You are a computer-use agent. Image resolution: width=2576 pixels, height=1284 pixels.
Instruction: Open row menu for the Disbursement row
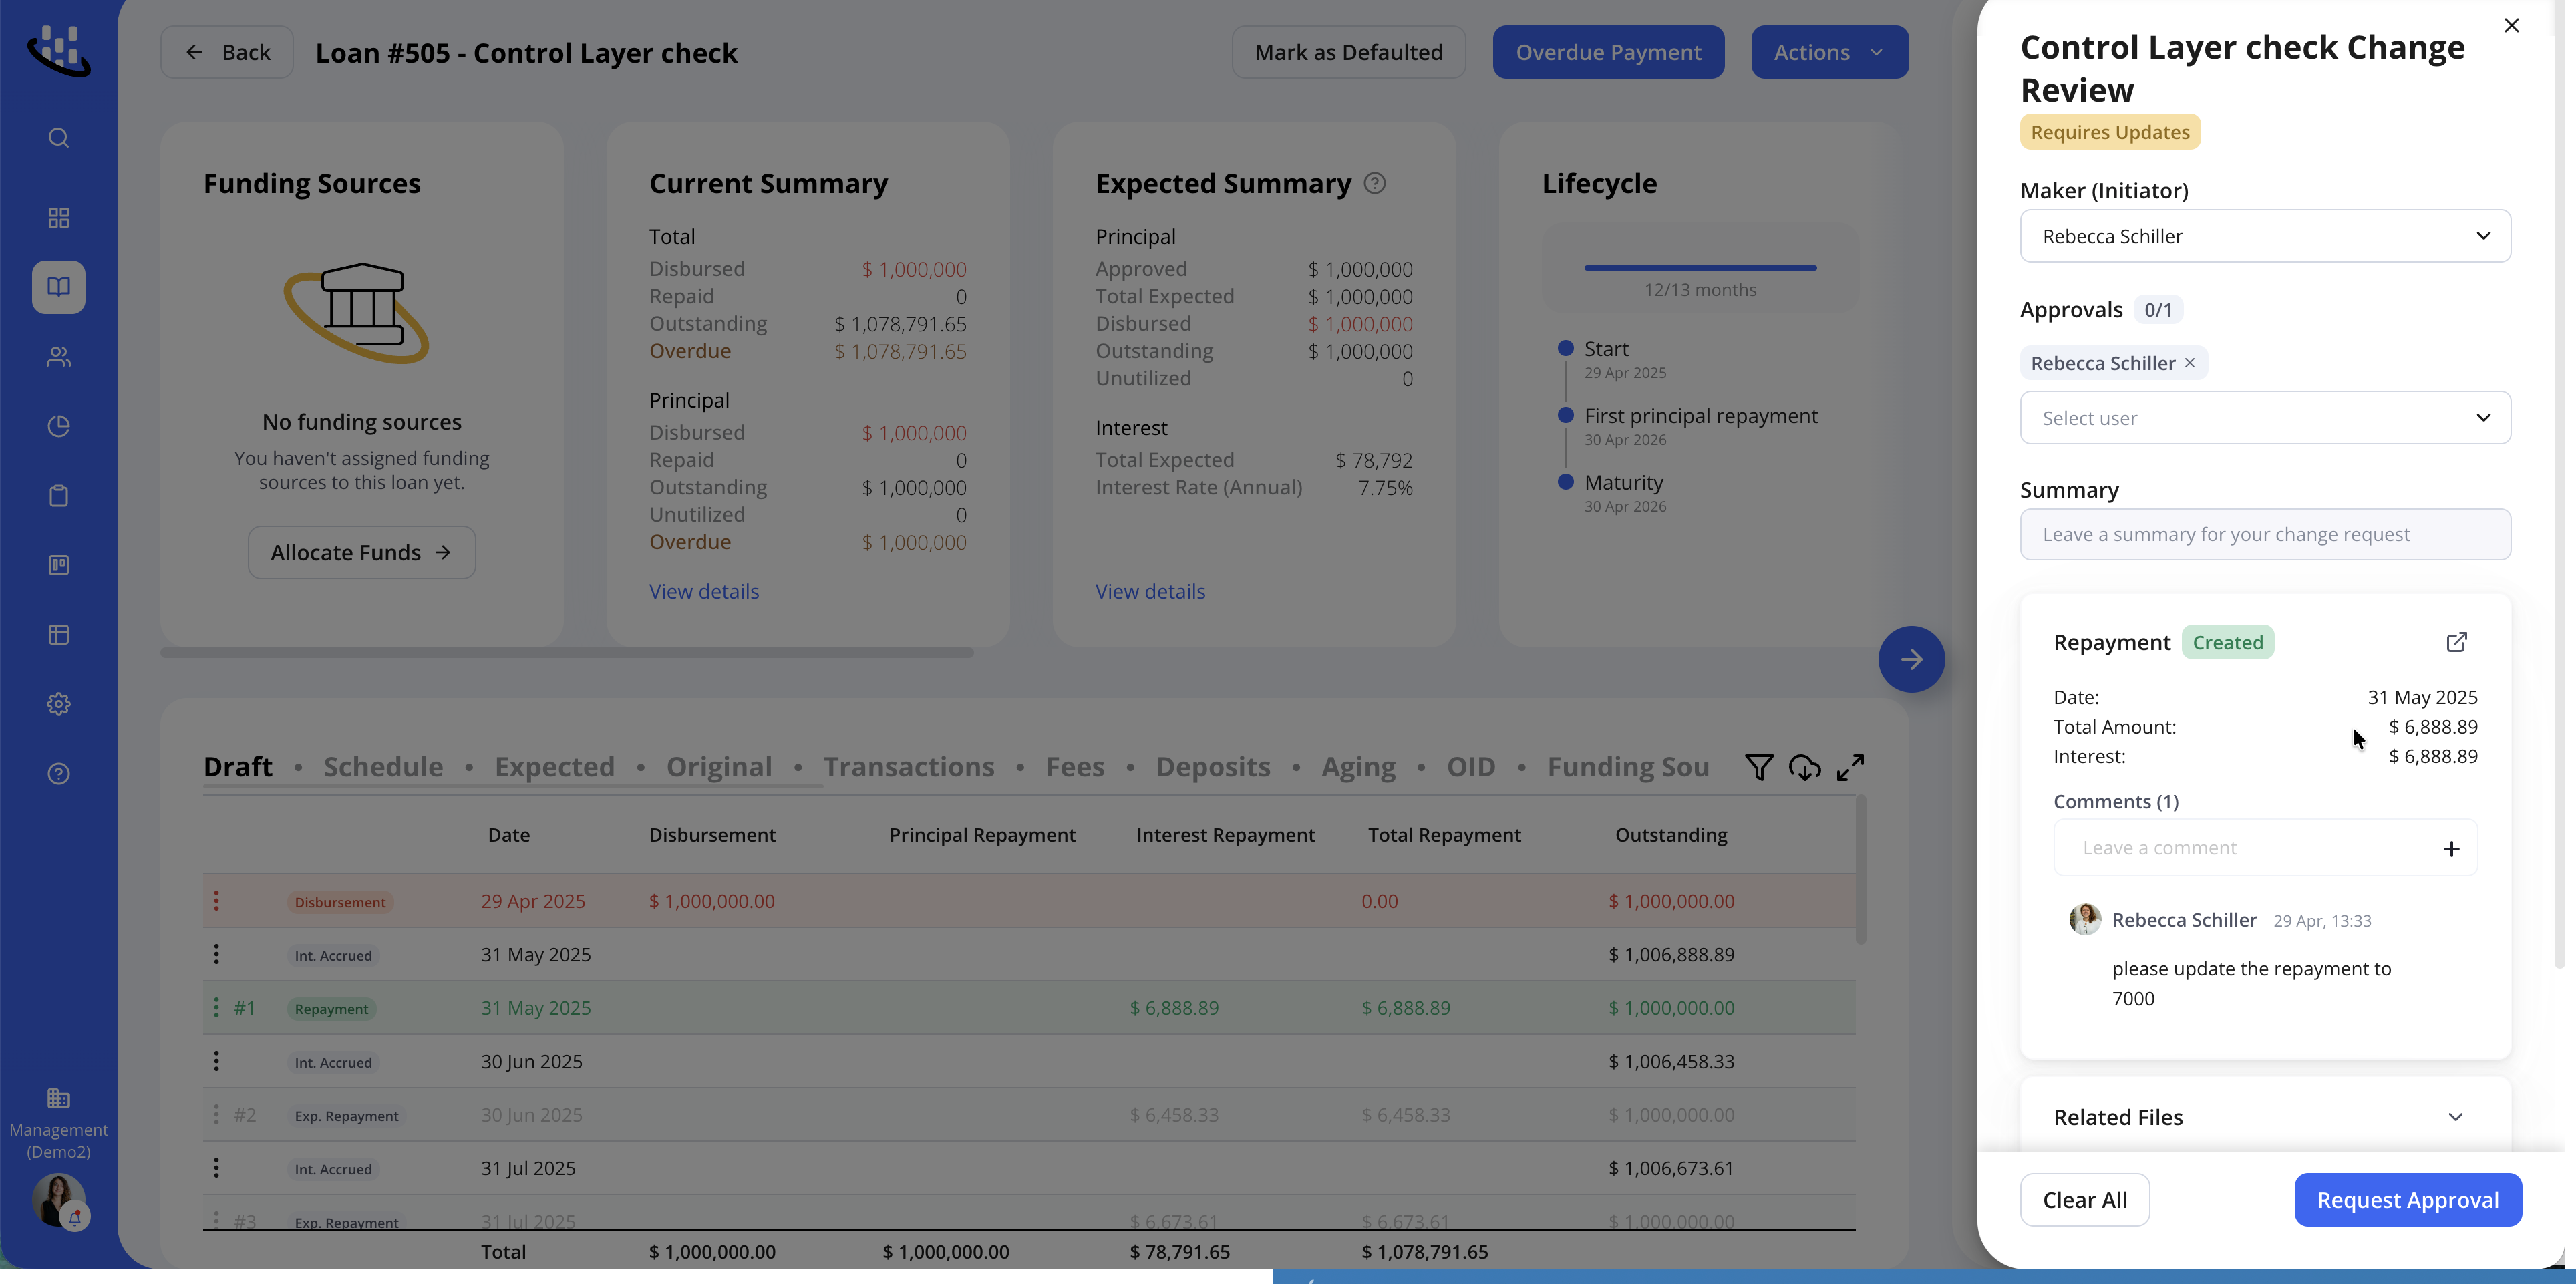click(216, 901)
